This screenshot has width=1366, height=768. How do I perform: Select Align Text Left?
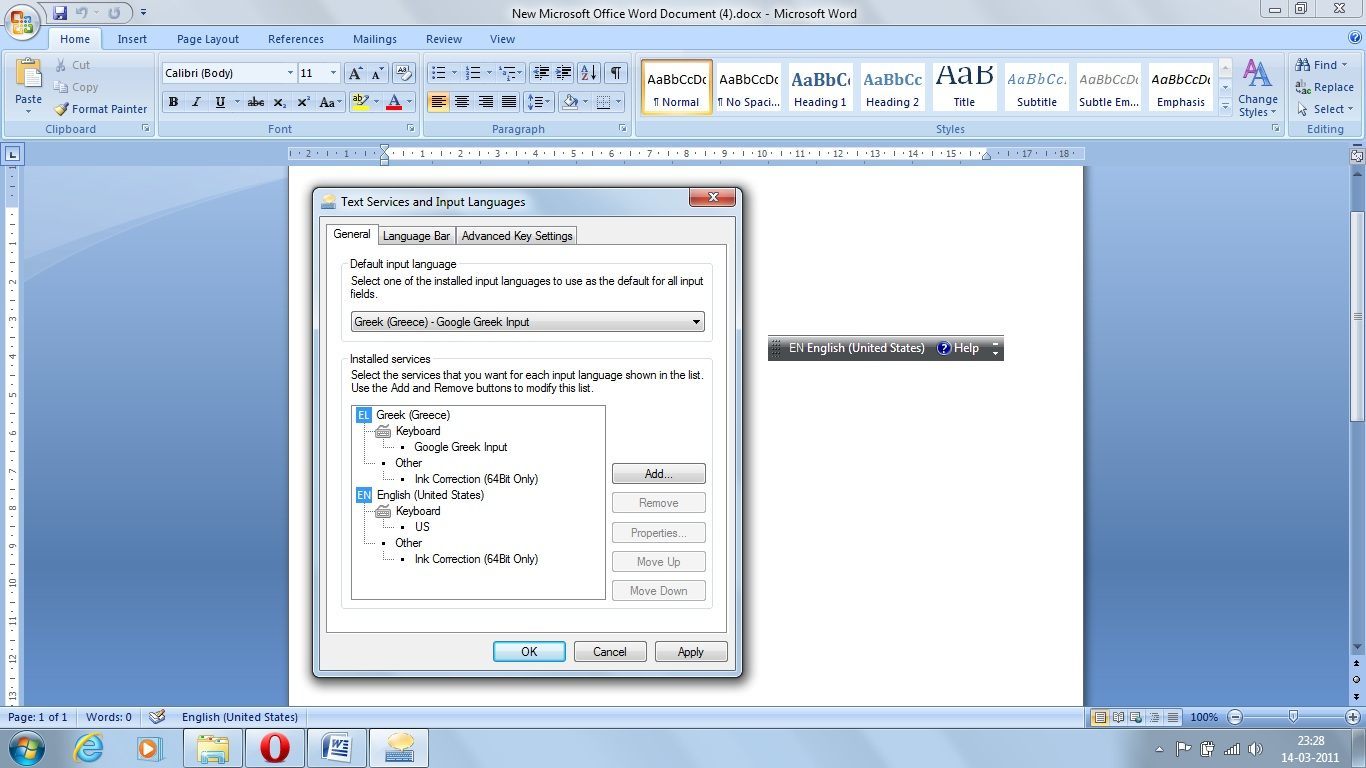[x=438, y=102]
